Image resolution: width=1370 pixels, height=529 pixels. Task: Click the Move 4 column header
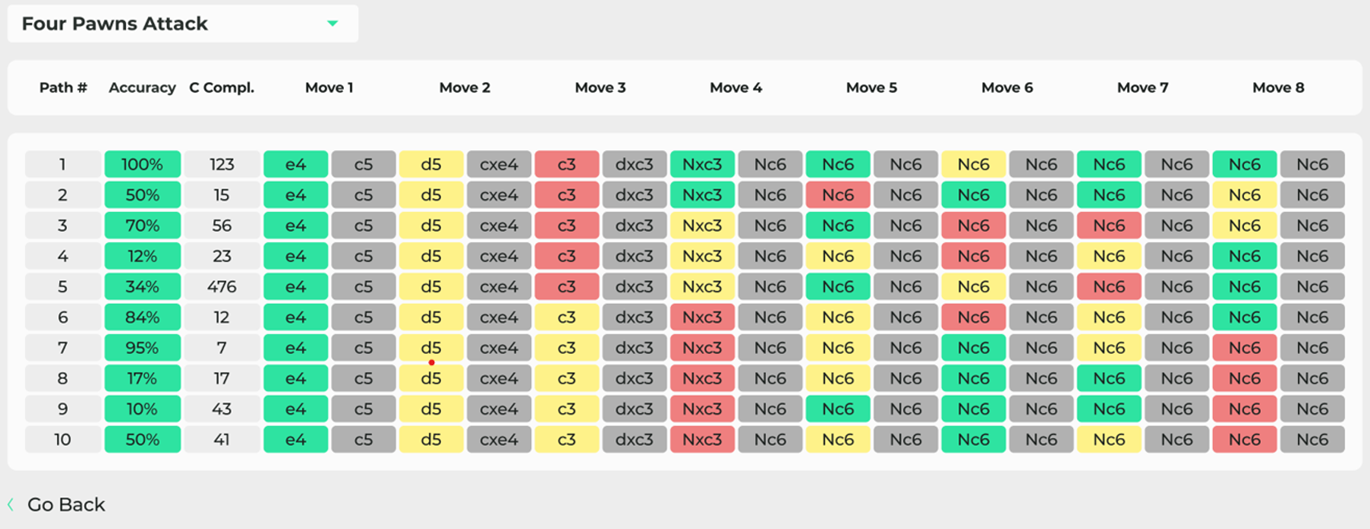click(736, 88)
